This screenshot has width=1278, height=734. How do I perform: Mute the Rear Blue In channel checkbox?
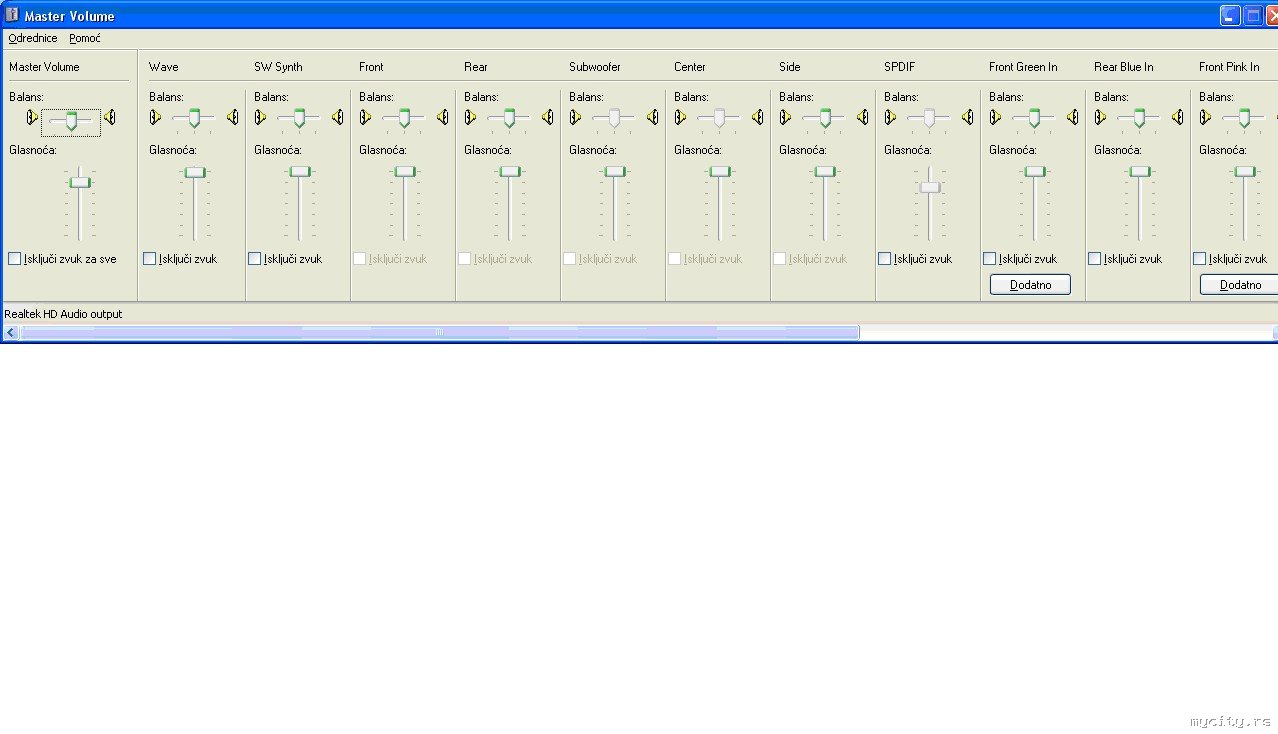pyautogui.click(x=1094, y=259)
